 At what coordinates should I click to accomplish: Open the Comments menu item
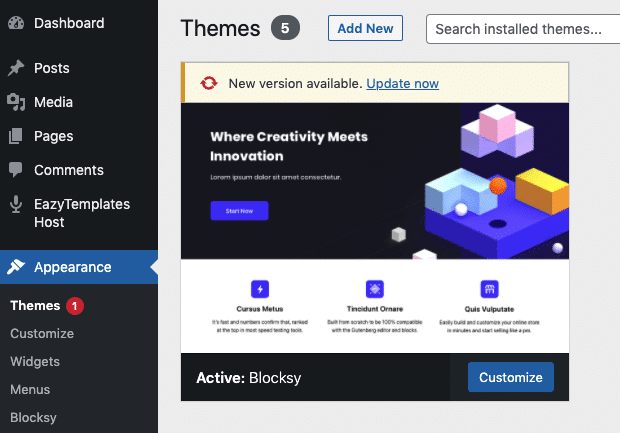point(79,170)
